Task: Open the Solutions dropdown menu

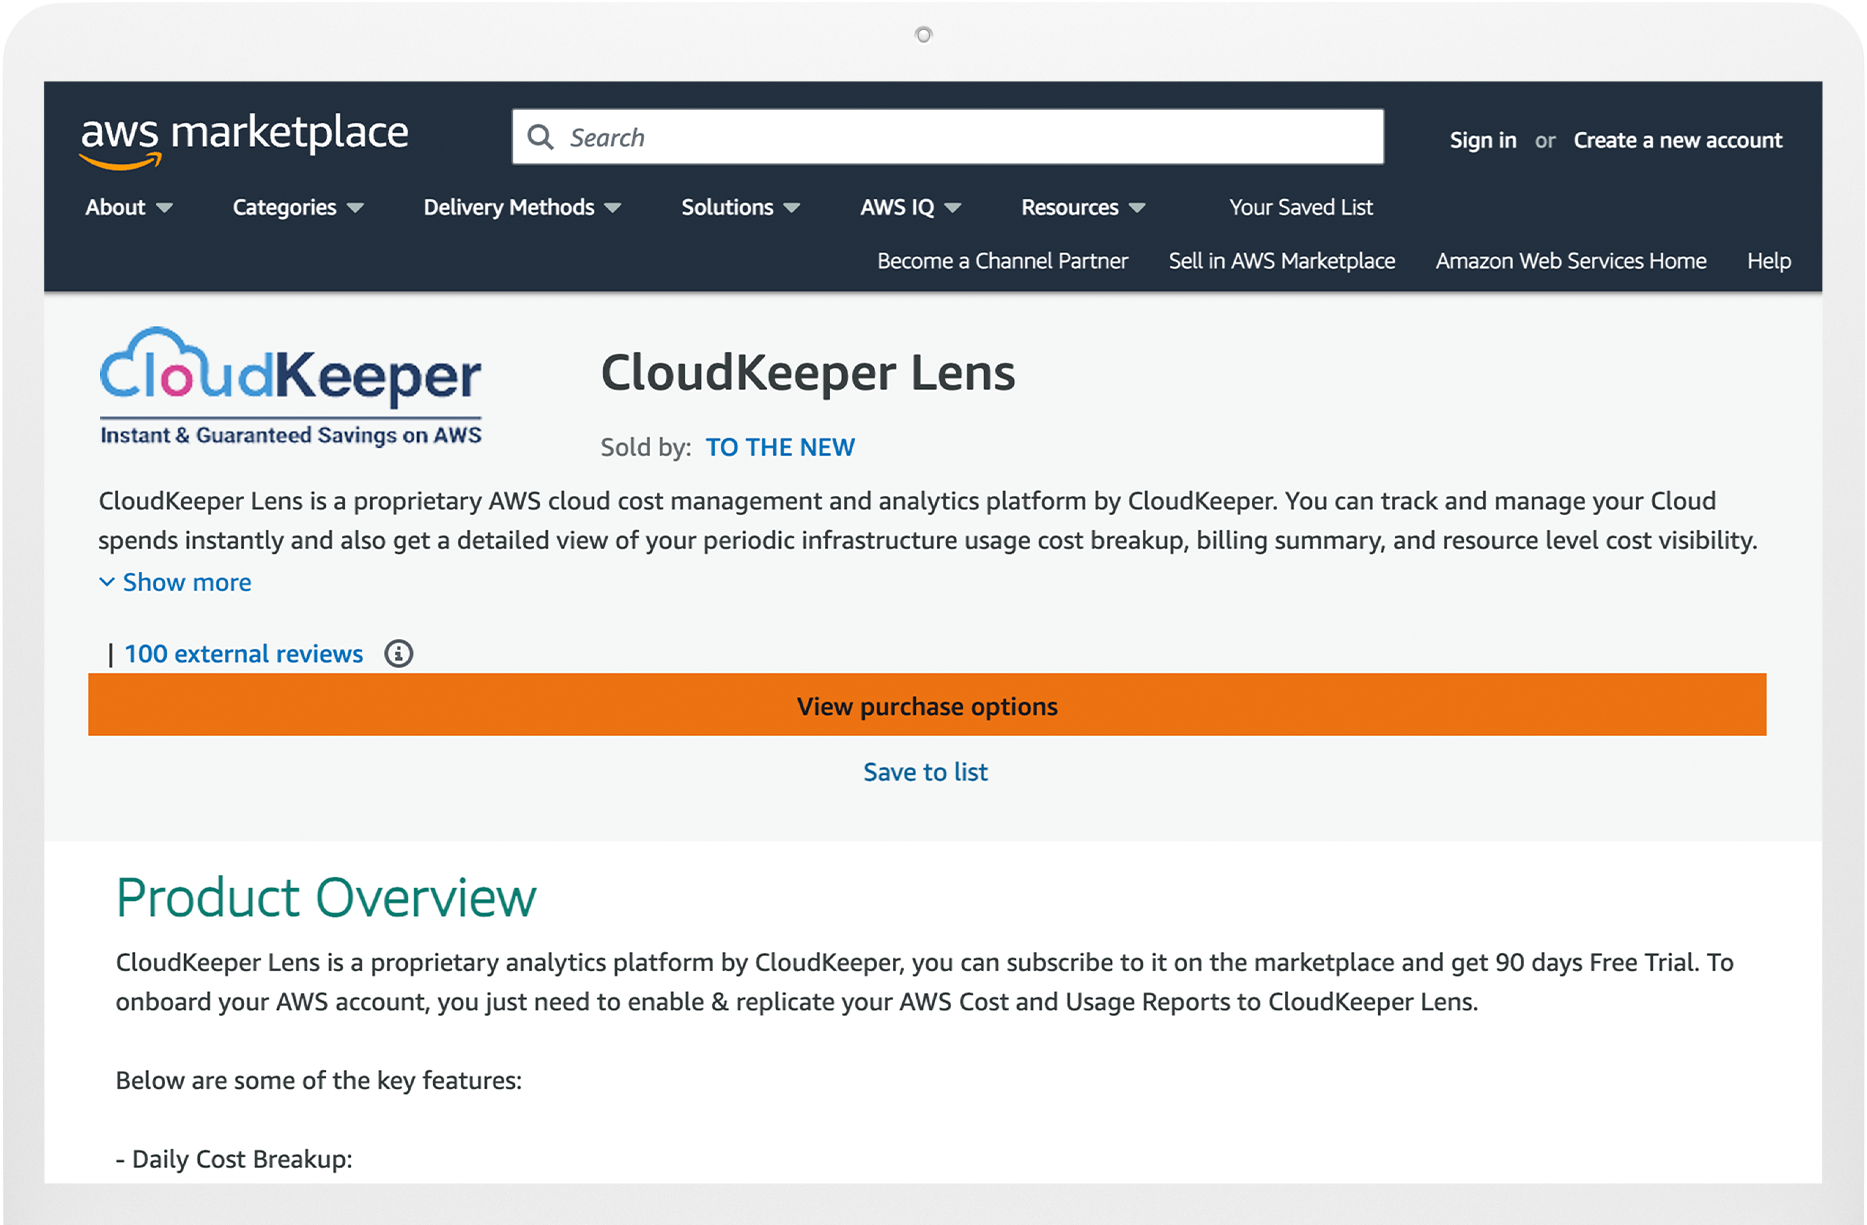Action: [741, 207]
